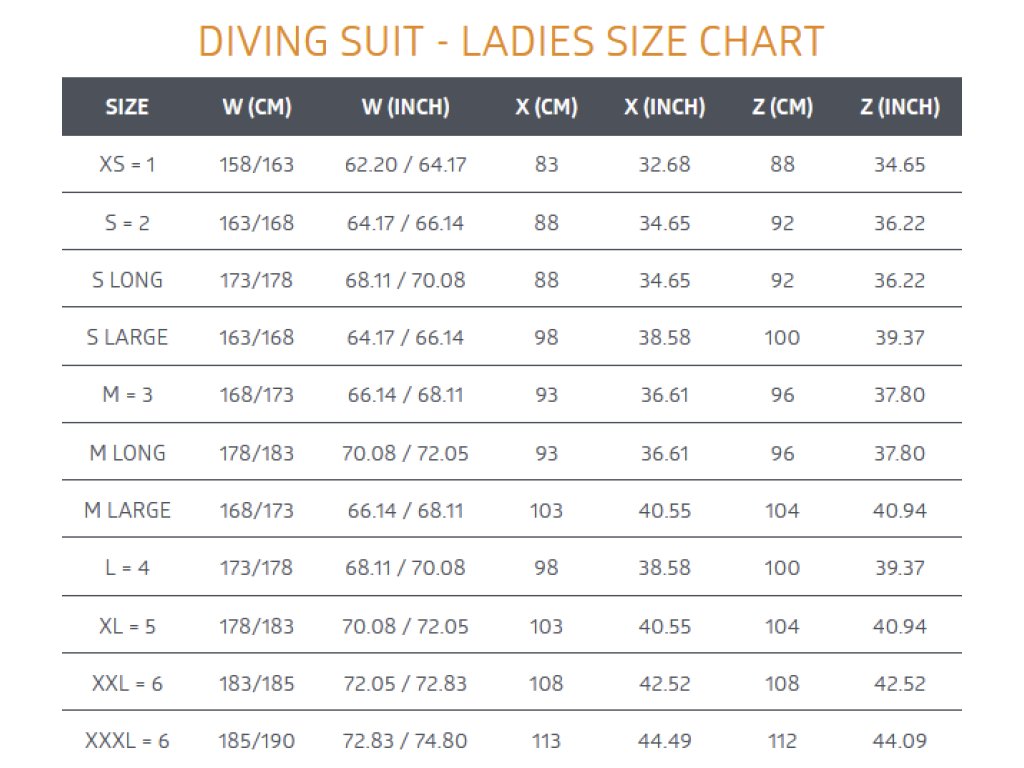This screenshot has width=1024, height=768.
Task: Click the L = 4 size label
Action: coord(127,568)
